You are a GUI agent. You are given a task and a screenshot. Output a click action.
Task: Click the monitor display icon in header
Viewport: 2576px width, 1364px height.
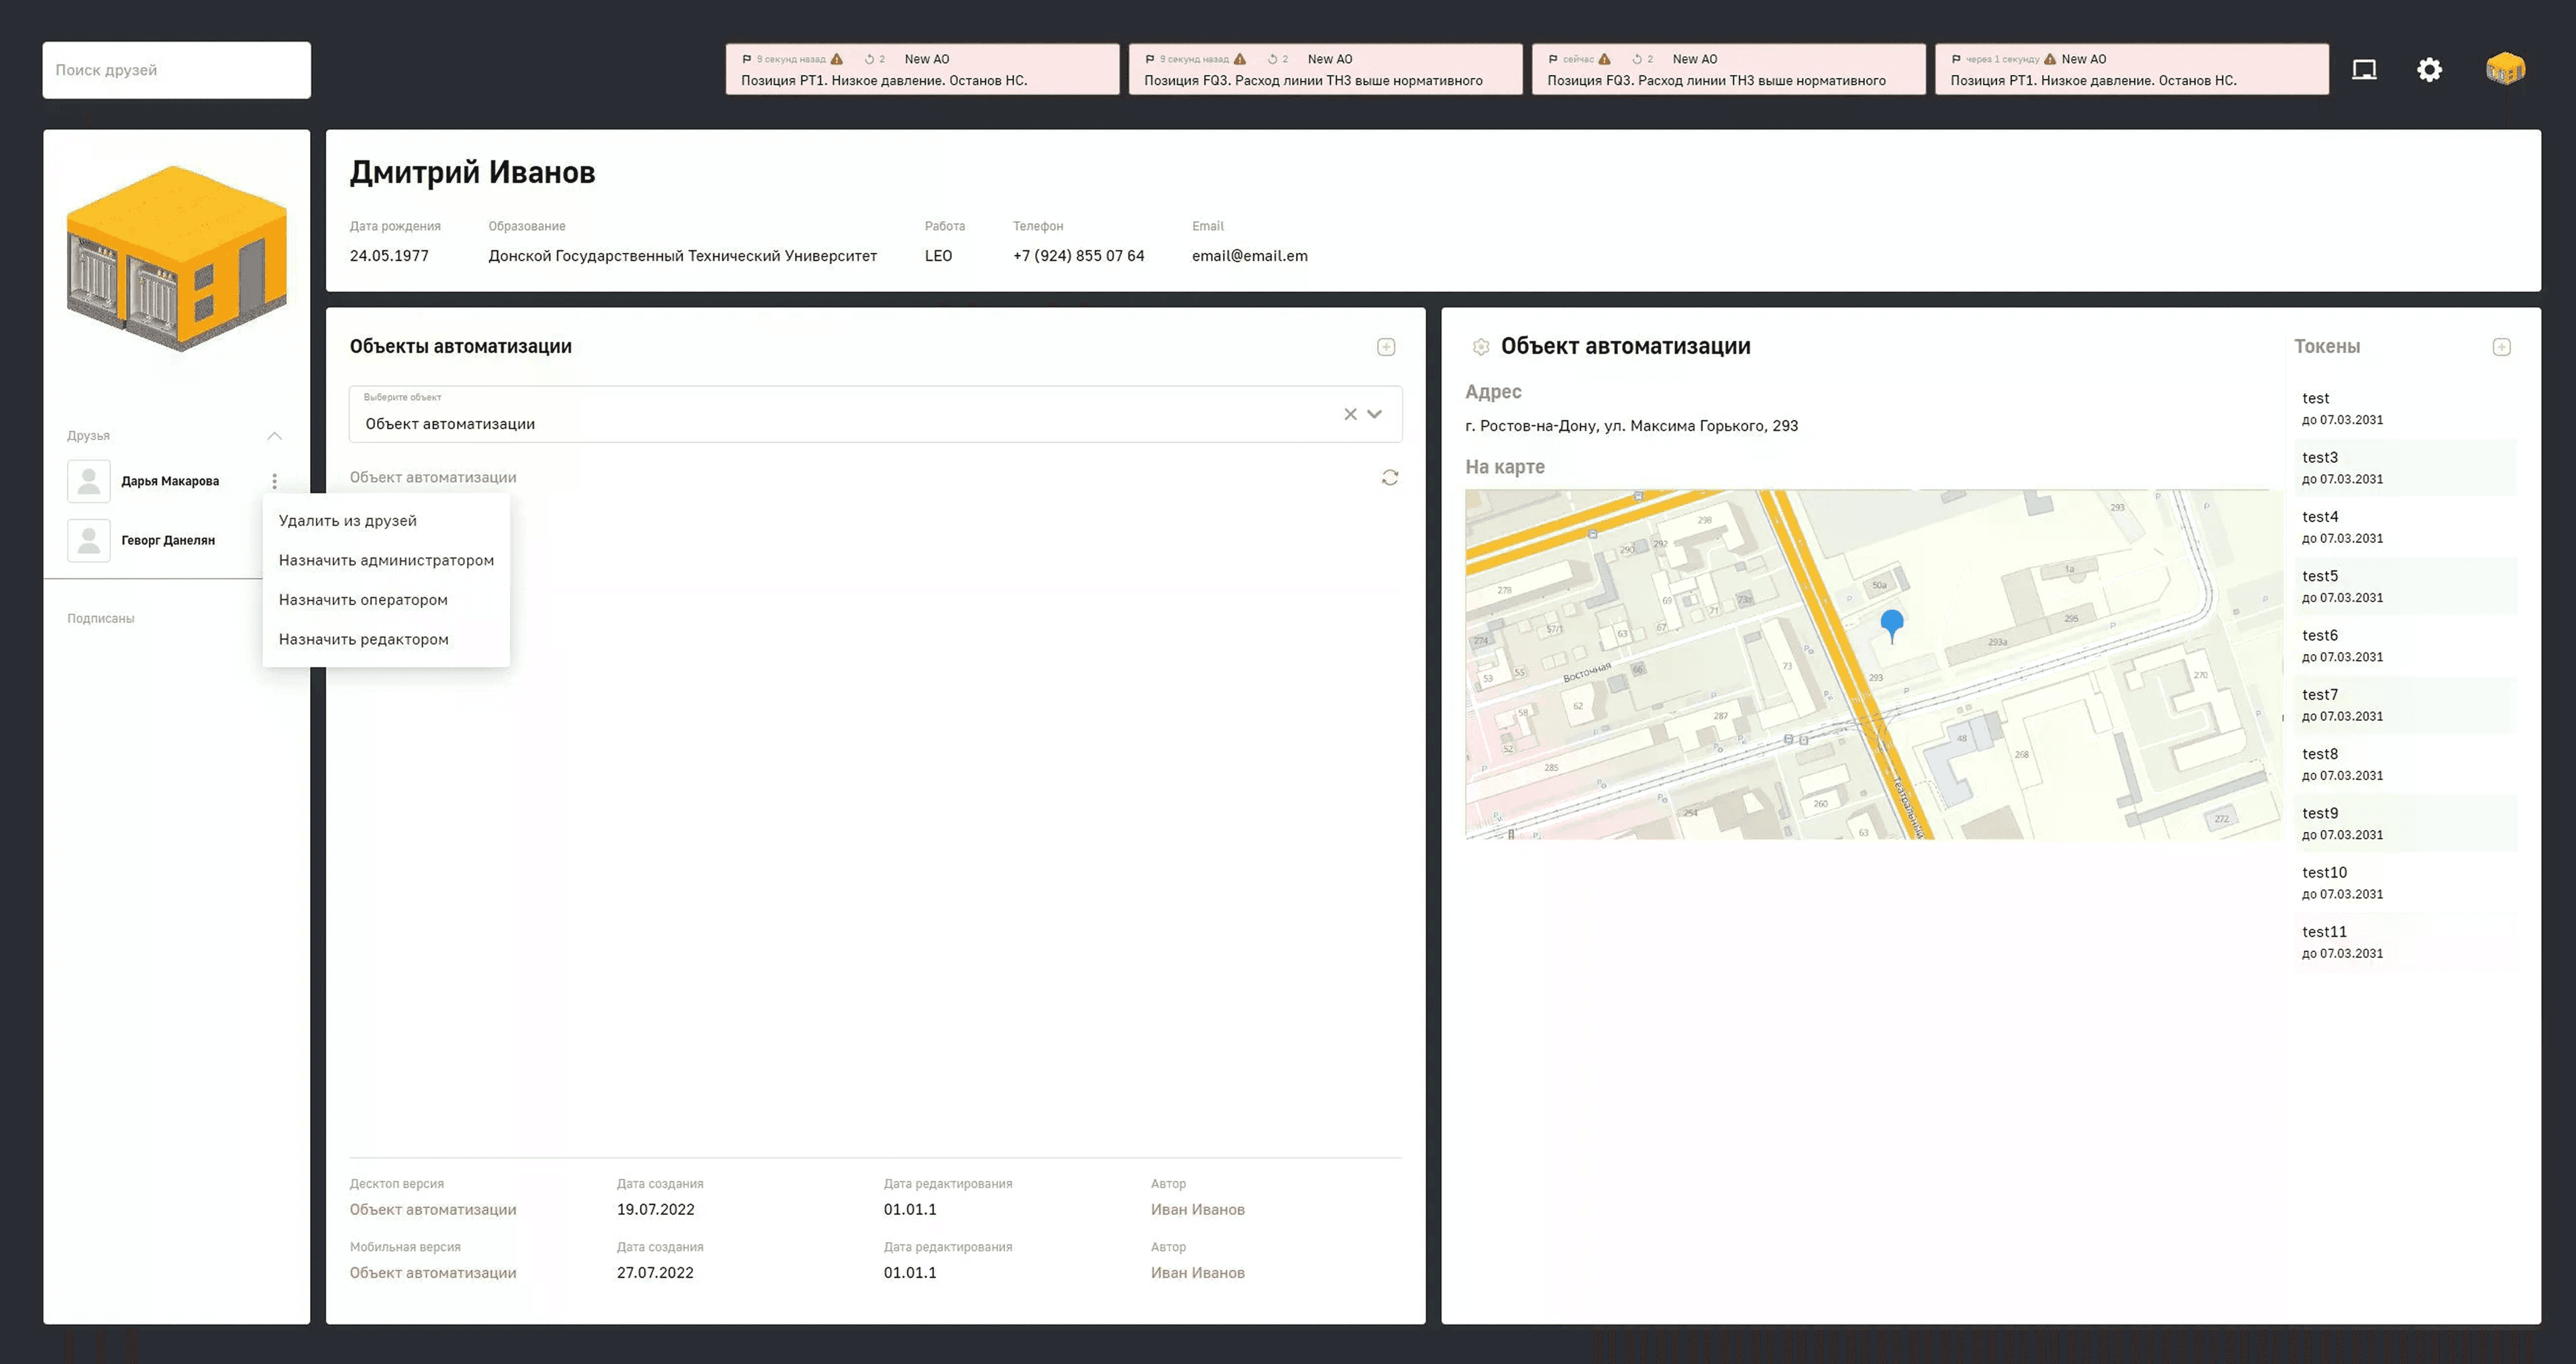tap(2364, 70)
